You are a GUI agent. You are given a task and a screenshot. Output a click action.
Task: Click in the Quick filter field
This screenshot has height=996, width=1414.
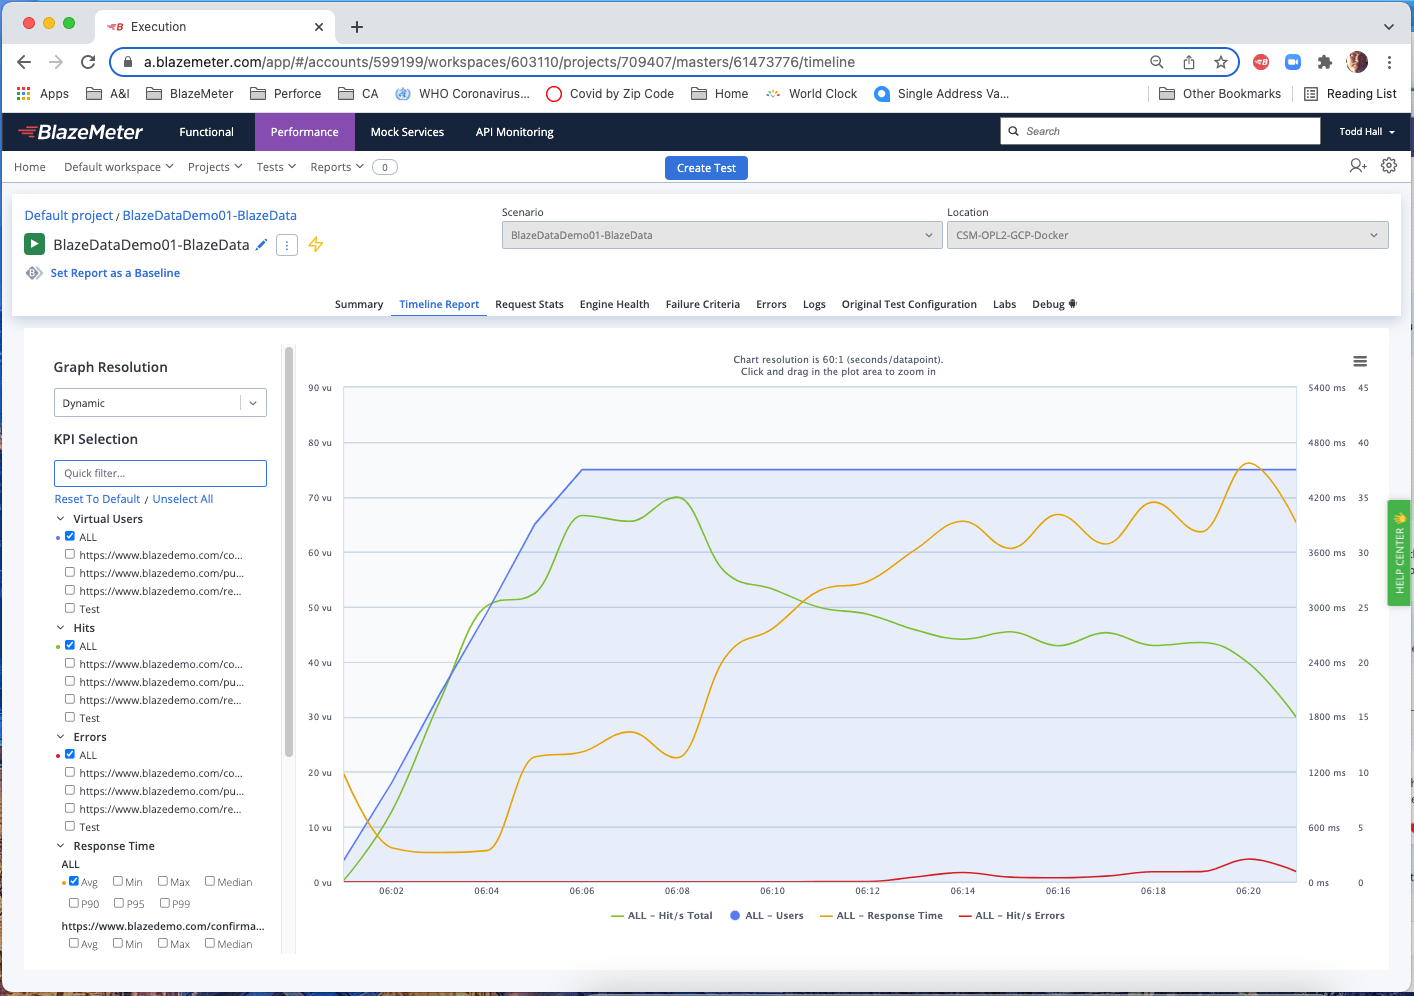click(160, 473)
